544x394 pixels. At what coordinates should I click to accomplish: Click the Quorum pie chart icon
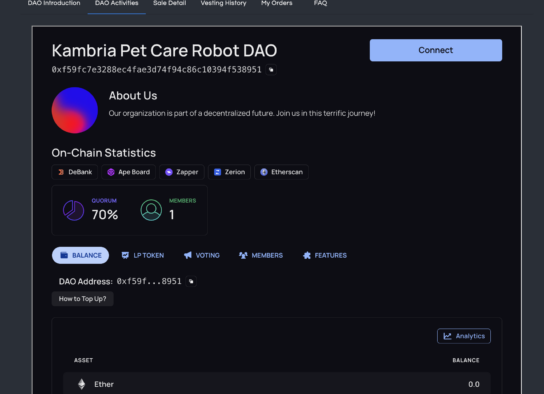[73, 210]
